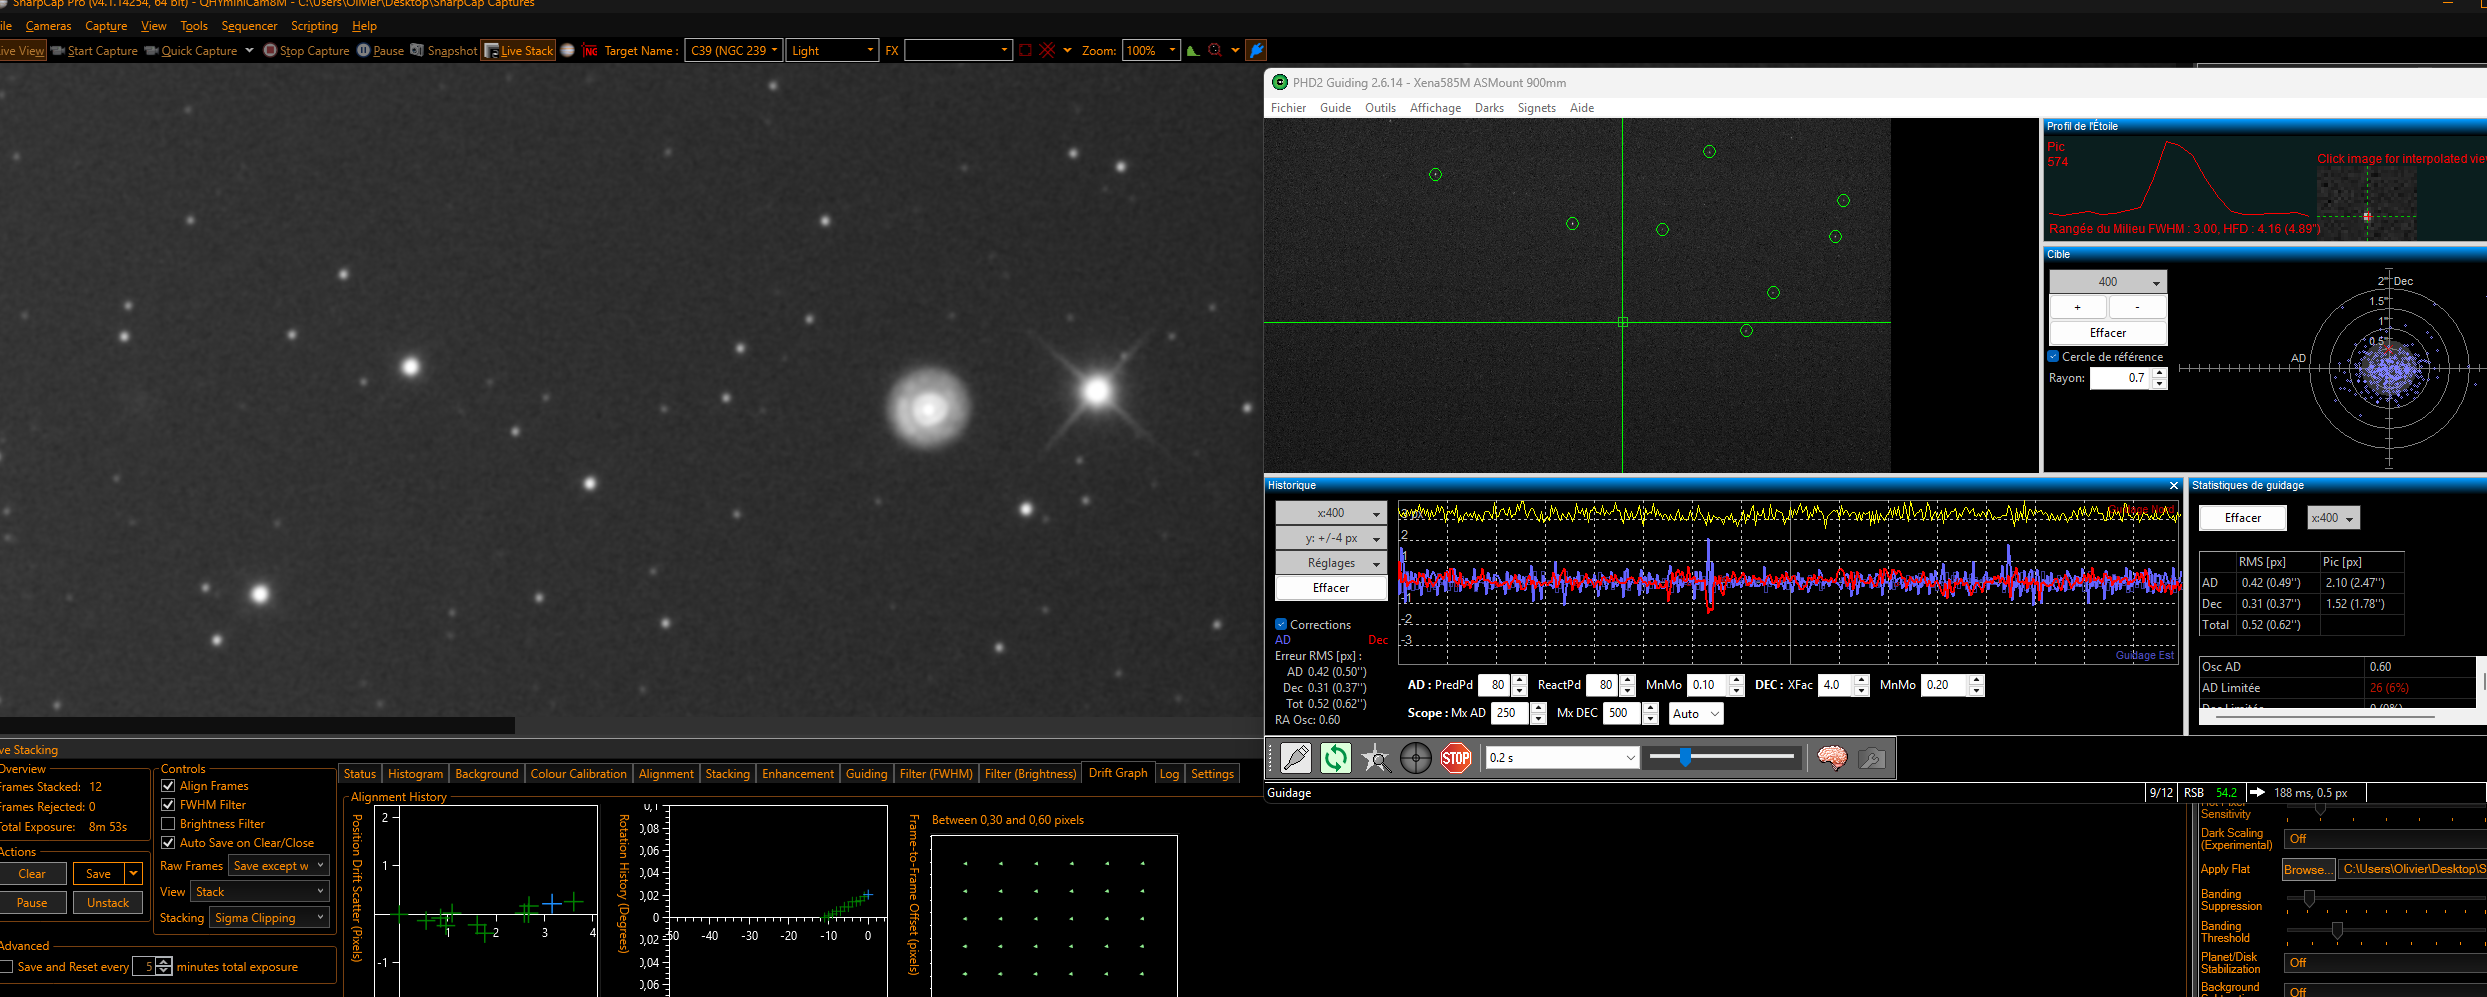Click Effacer button in Cible panel
The width and height of the screenshot is (2487, 997).
[2108, 333]
